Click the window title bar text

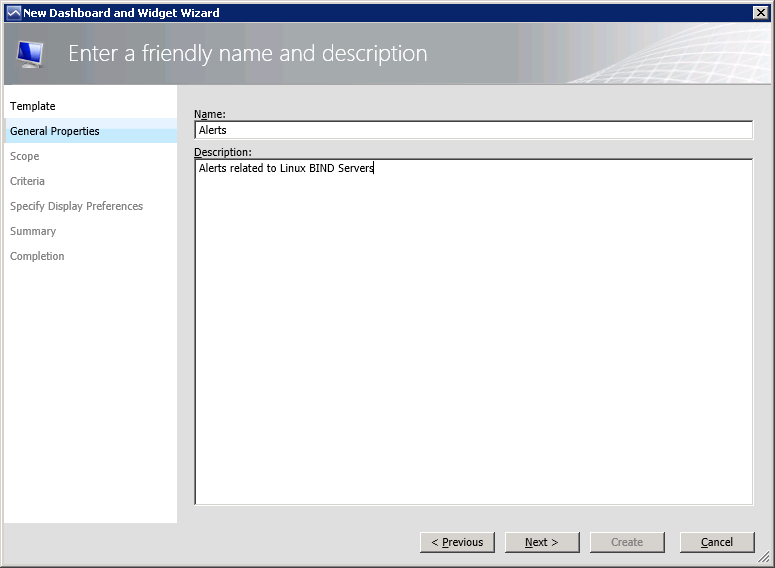coord(121,13)
